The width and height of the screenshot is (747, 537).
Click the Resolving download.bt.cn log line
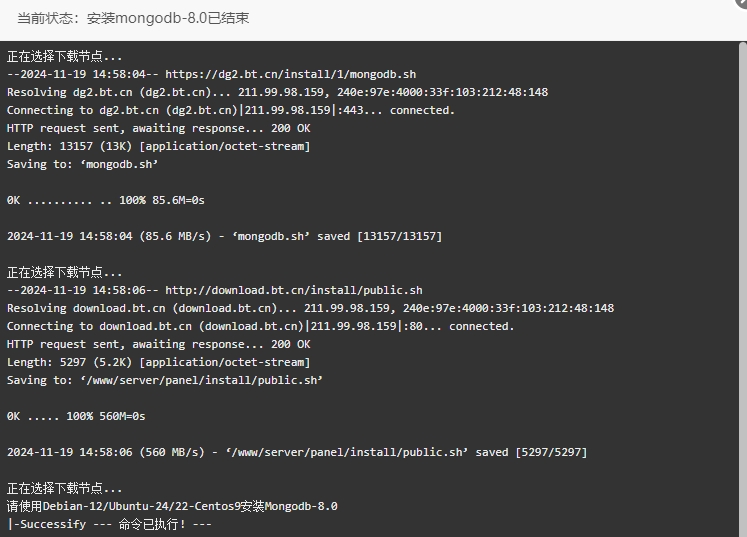pyautogui.click(x=310, y=308)
